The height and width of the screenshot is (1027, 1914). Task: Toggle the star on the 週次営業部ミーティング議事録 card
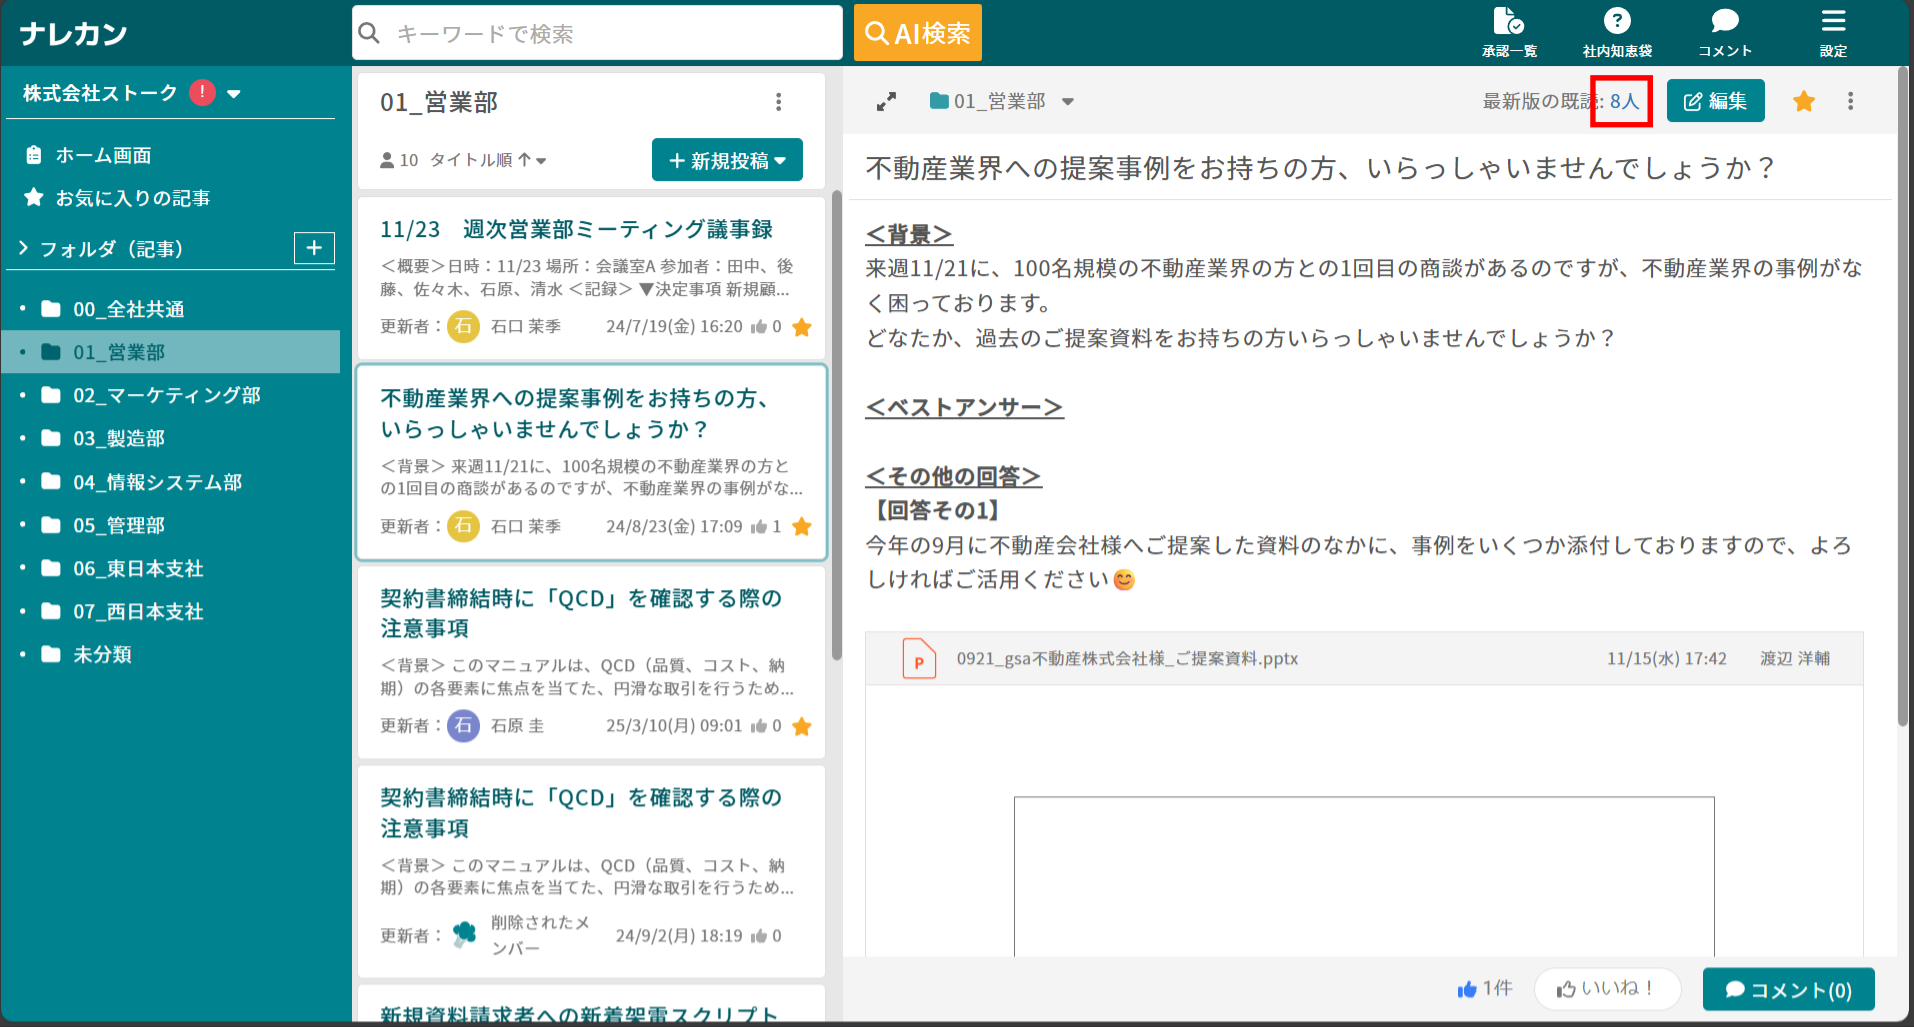[801, 327]
